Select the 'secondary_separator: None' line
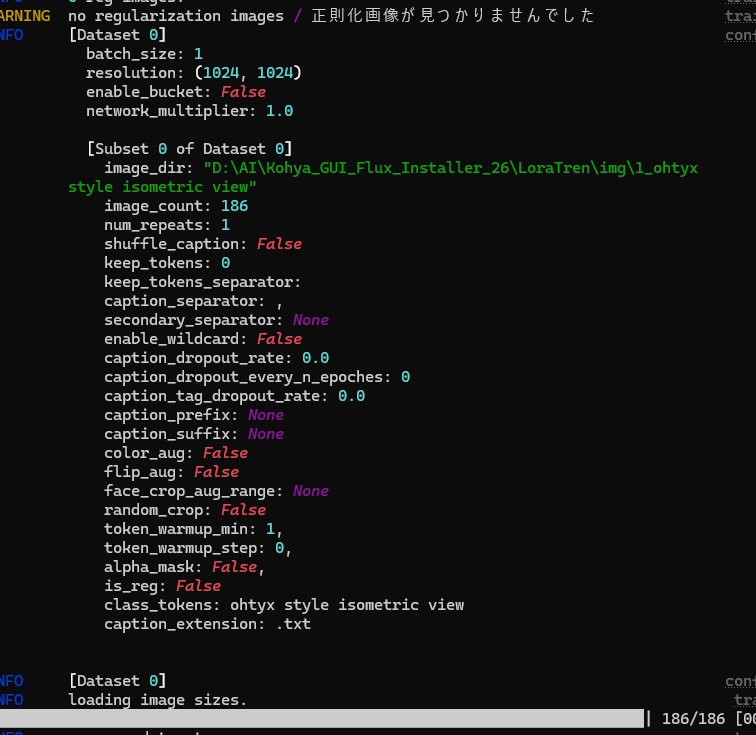The height and width of the screenshot is (735, 756). pyautogui.click(x=216, y=320)
